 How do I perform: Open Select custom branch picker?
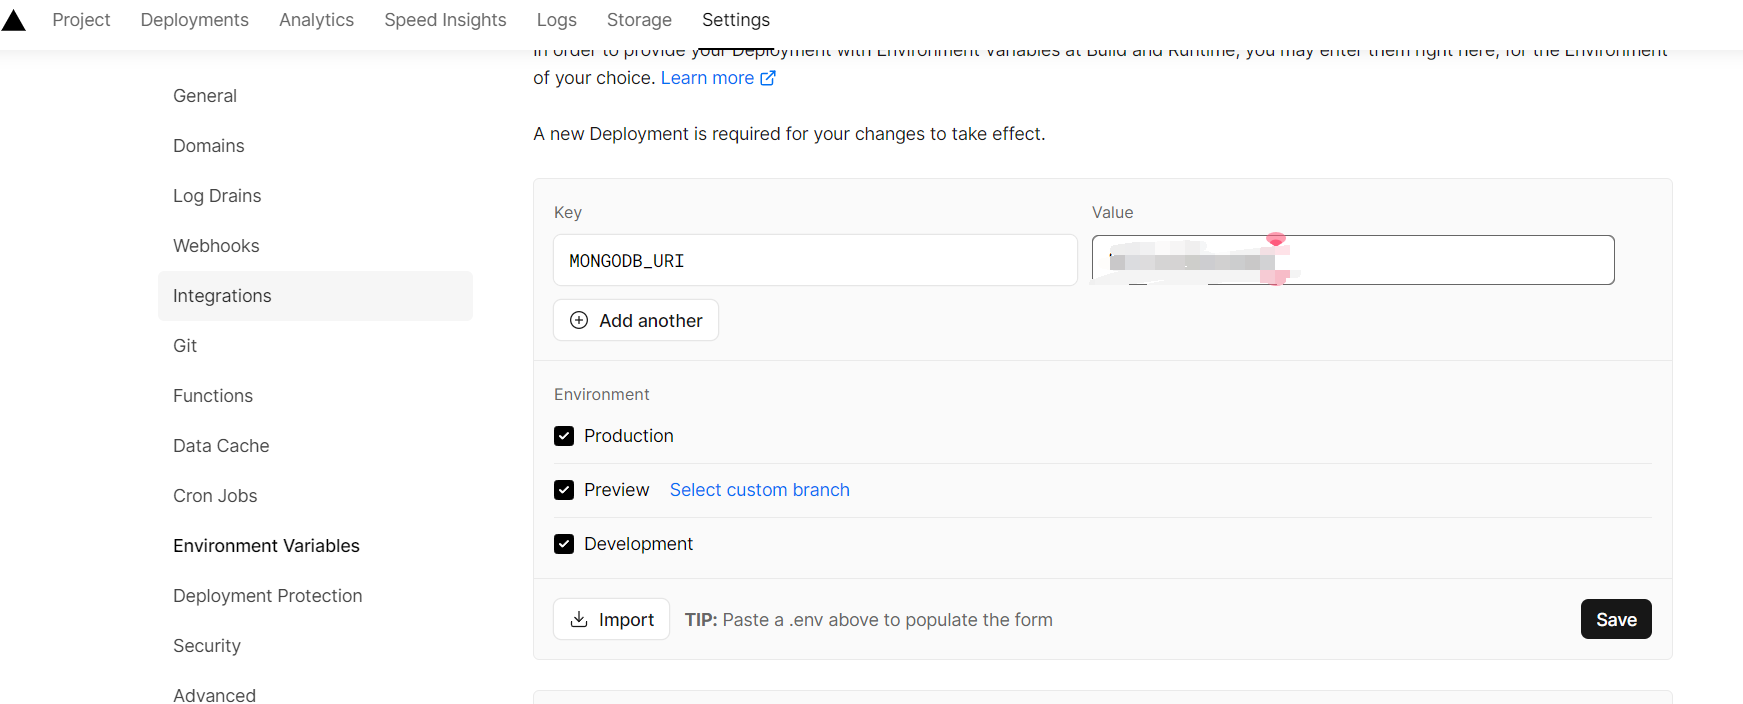click(x=759, y=490)
